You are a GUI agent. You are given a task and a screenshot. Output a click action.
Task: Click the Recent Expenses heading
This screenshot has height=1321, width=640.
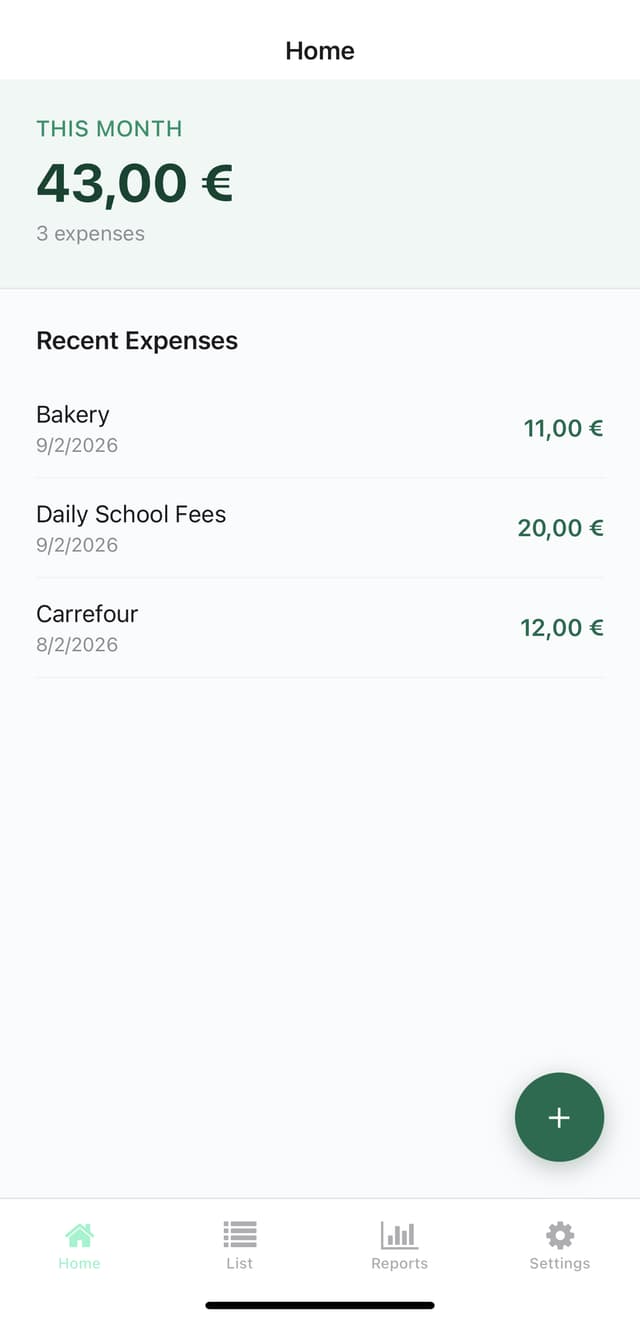click(x=137, y=340)
